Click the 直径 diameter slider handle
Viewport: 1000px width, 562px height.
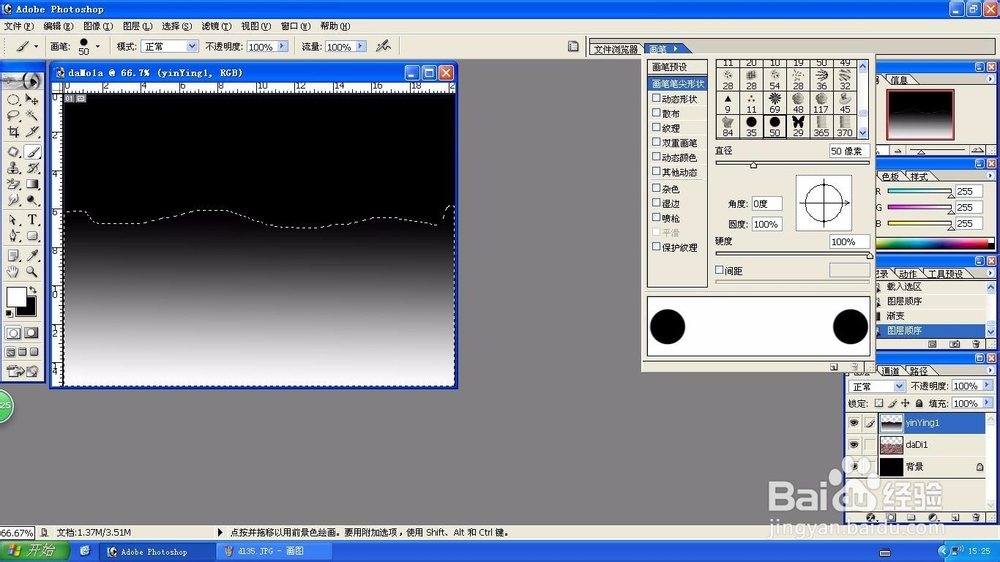(753, 165)
